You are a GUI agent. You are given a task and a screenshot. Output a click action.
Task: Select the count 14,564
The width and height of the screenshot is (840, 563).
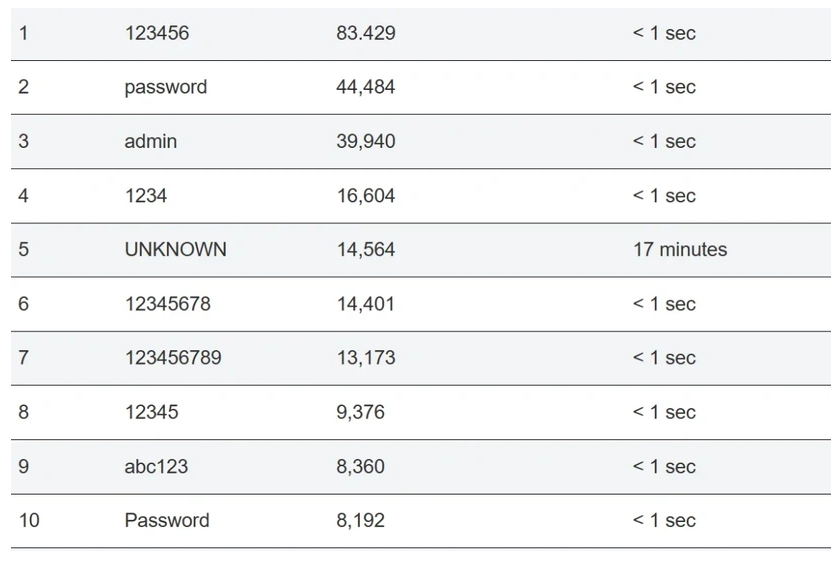click(365, 250)
